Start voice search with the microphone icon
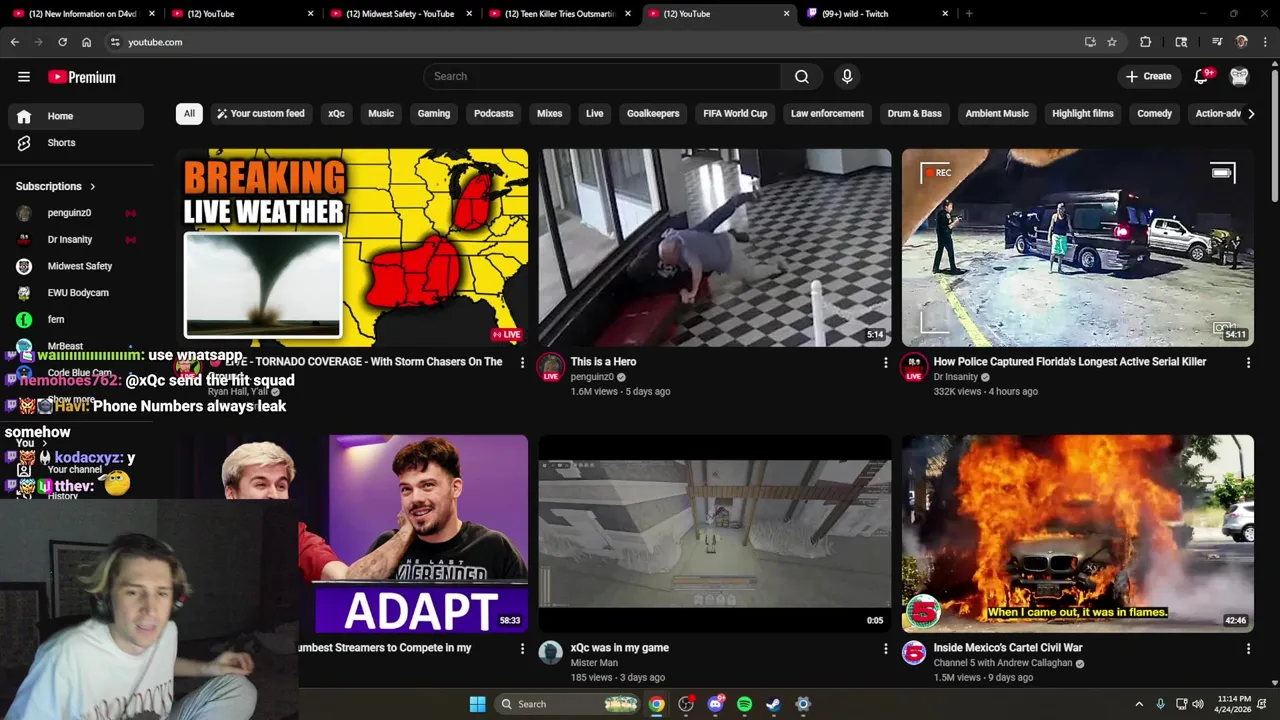Viewport: 1280px width, 720px height. pyautogui.click(x=847, y=76)
